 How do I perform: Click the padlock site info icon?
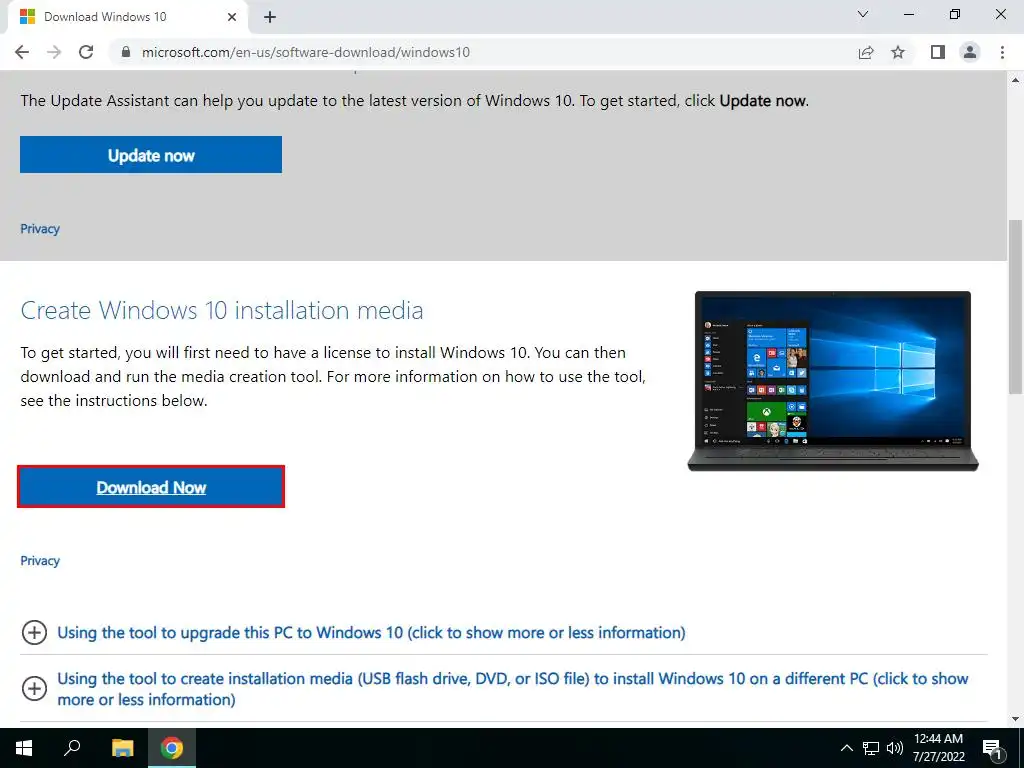click(x=126, y=52)
